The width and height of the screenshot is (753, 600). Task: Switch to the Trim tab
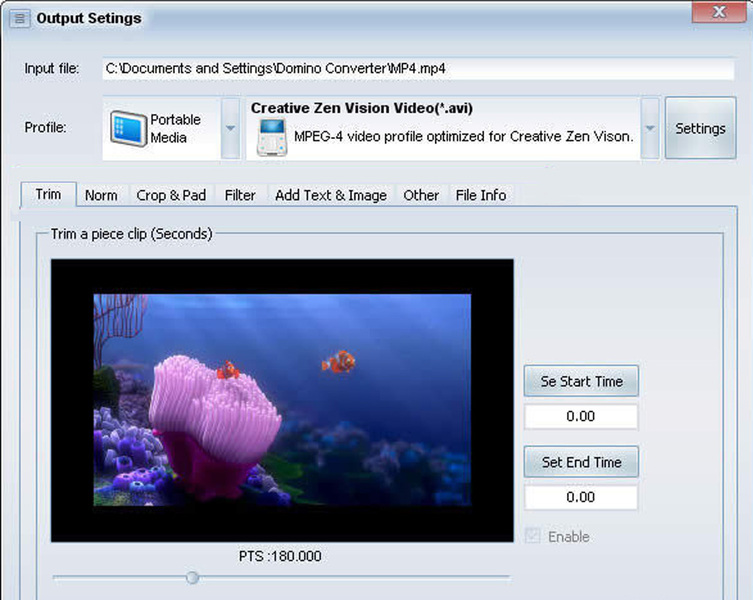tap(48, 195)
